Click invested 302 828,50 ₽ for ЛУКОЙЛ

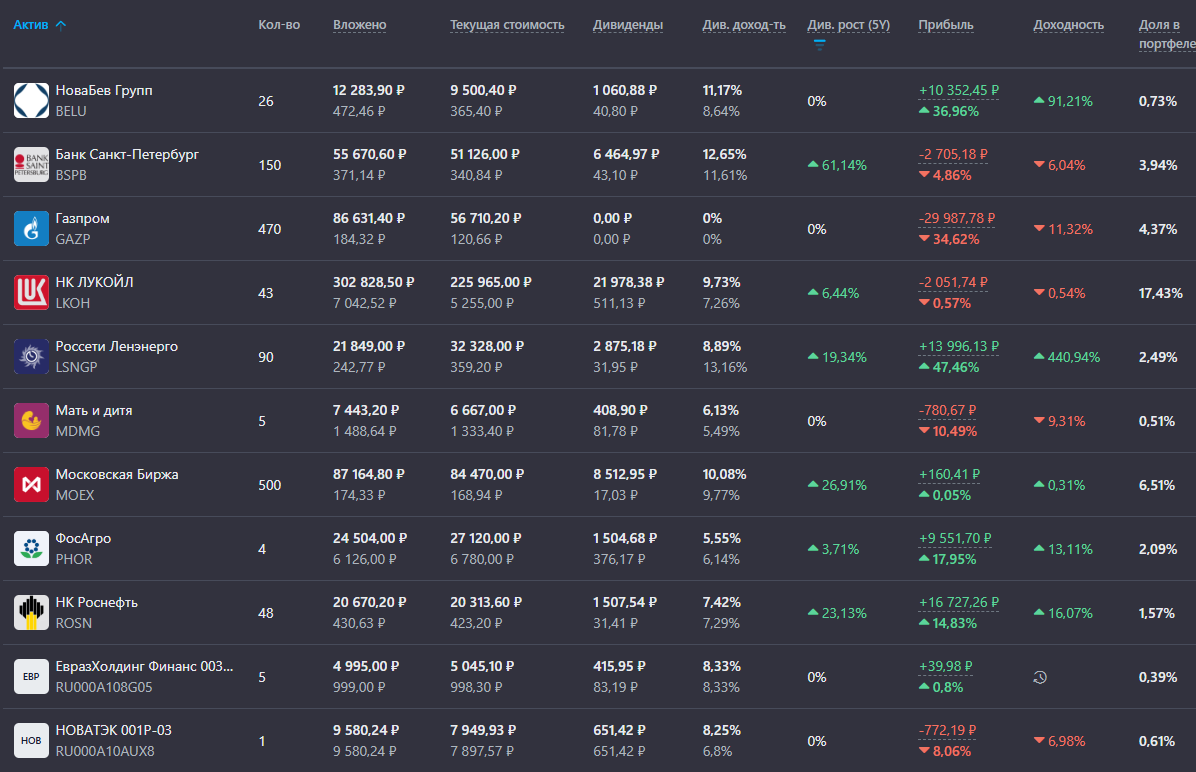(374, 282)
